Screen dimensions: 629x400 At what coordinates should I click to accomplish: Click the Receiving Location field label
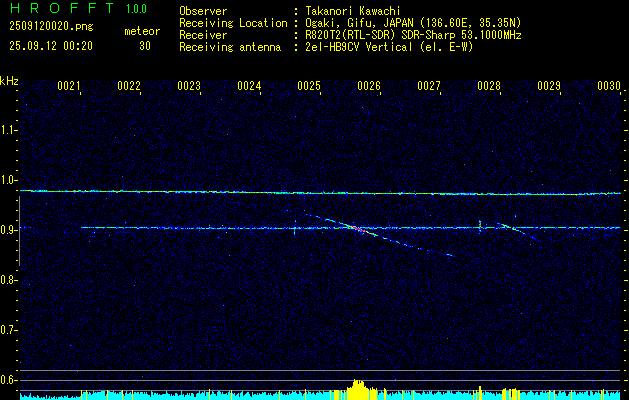(x=233, y=23)
